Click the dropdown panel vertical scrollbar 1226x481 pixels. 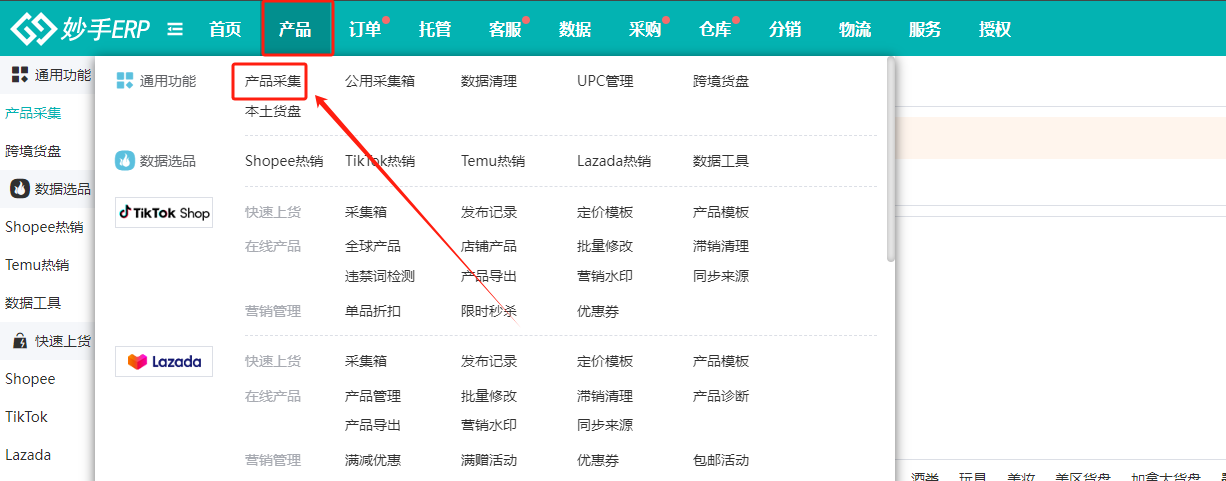point(890,160)
